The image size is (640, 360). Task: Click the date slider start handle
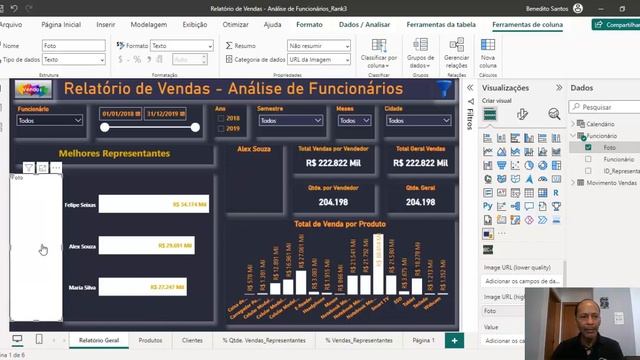pos(105,127)
